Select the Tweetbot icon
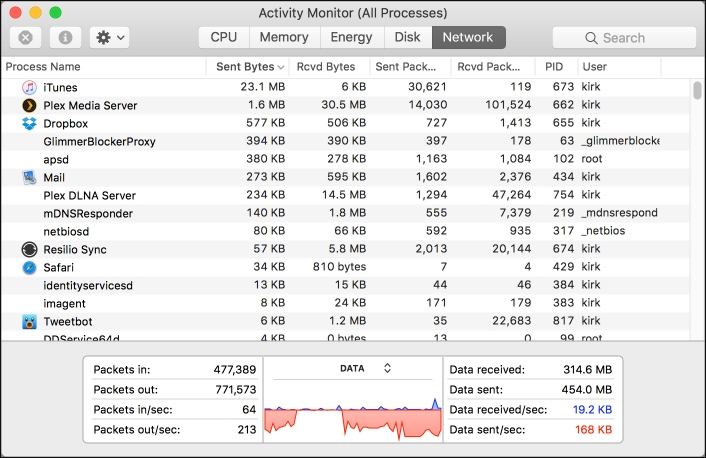706x458 pixels. 29,322
